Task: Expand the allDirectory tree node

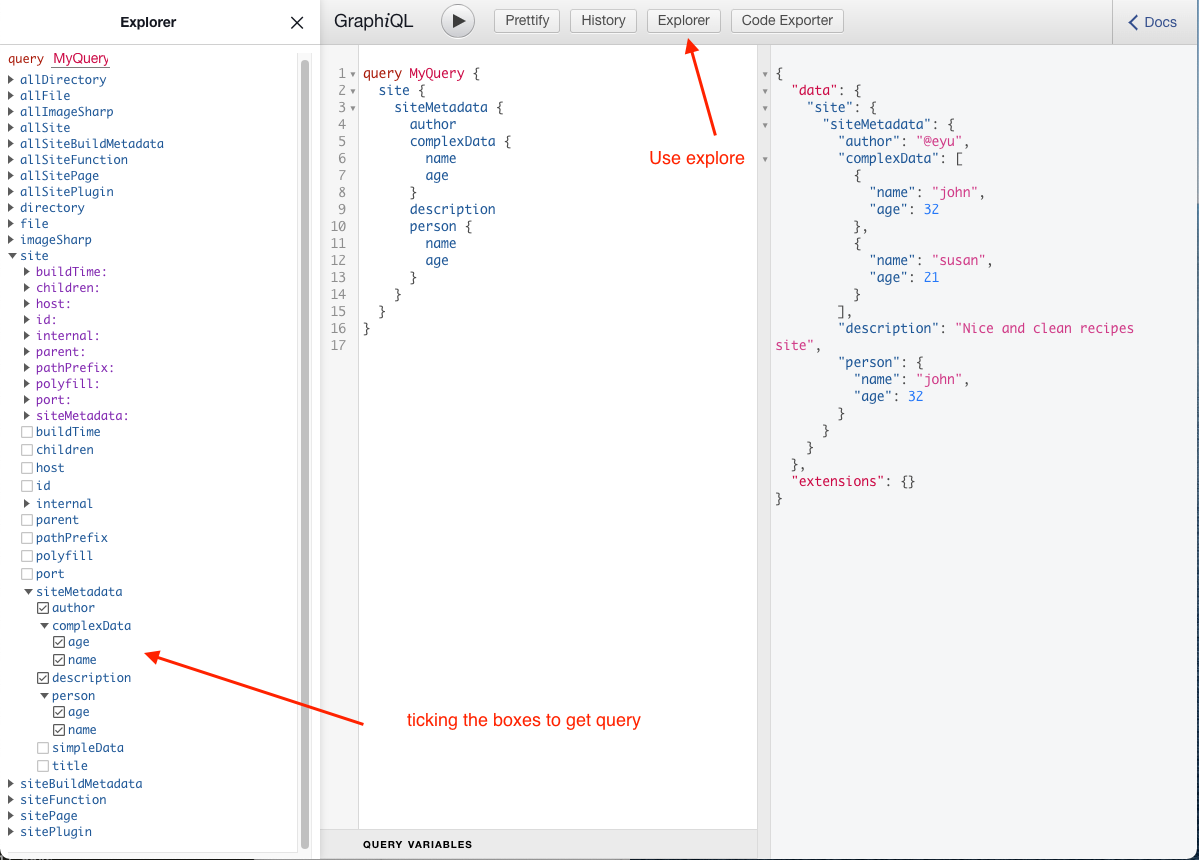Action: click(x=11, y=80)
